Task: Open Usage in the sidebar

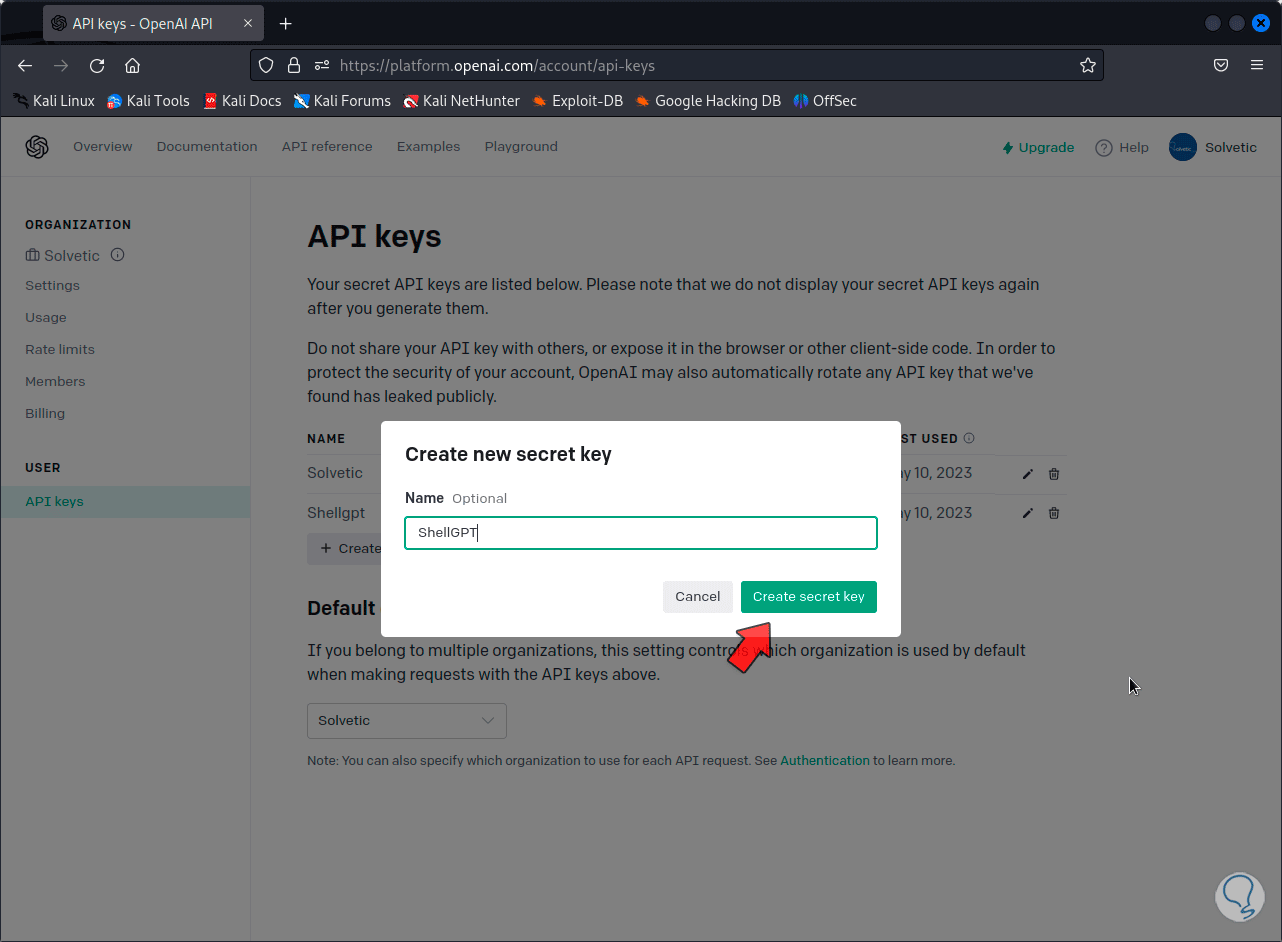Action: point(46,318)
